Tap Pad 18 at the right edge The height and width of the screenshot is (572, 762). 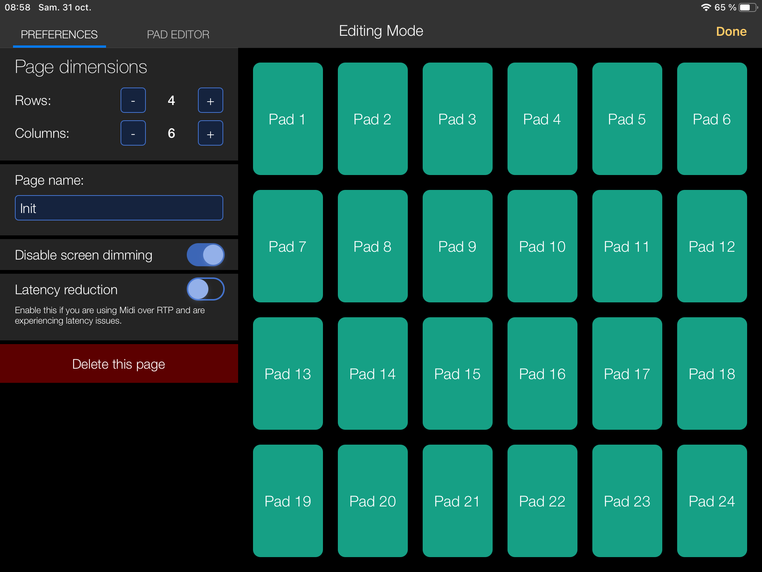click(x=712, y=373)
